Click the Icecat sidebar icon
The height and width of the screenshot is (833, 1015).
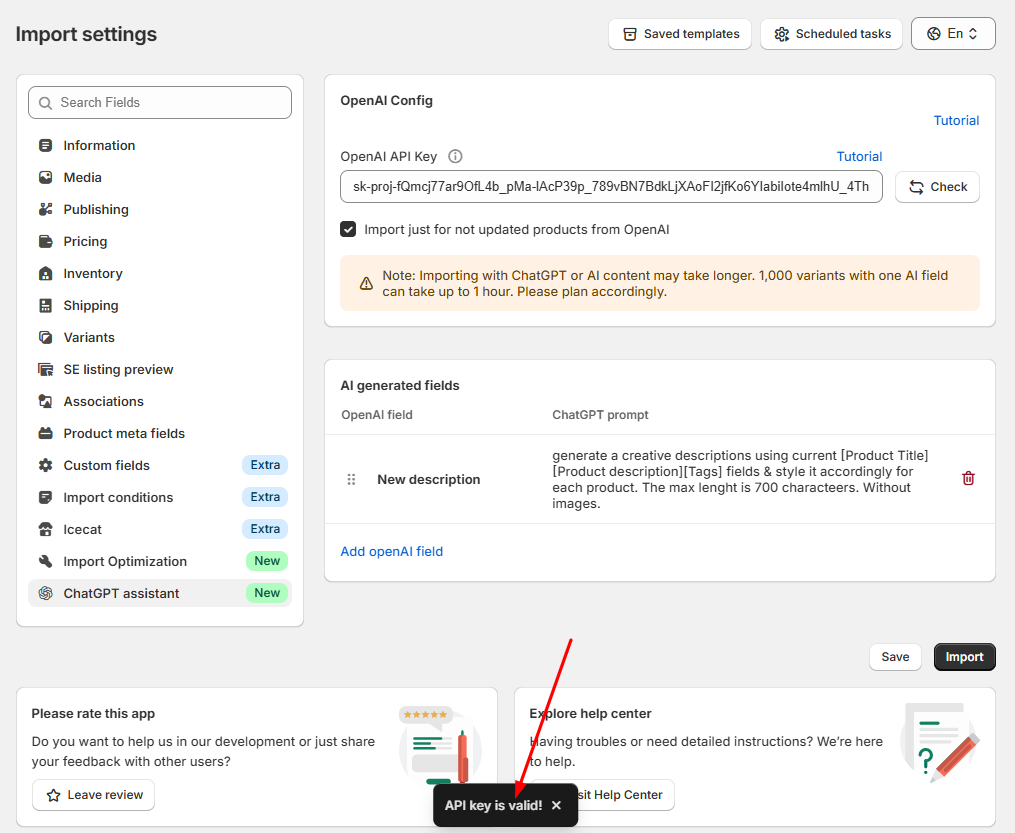[45, 529]
